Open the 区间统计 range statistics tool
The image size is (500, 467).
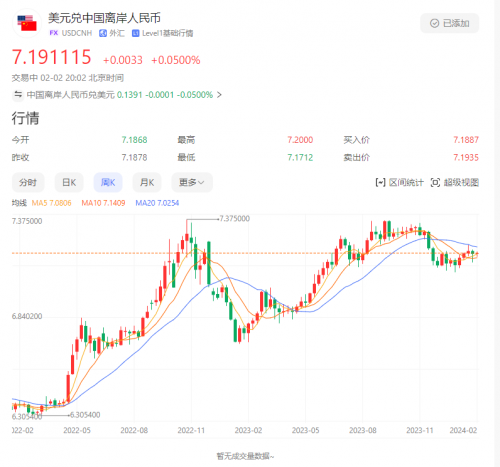click(x=399, y=183)
